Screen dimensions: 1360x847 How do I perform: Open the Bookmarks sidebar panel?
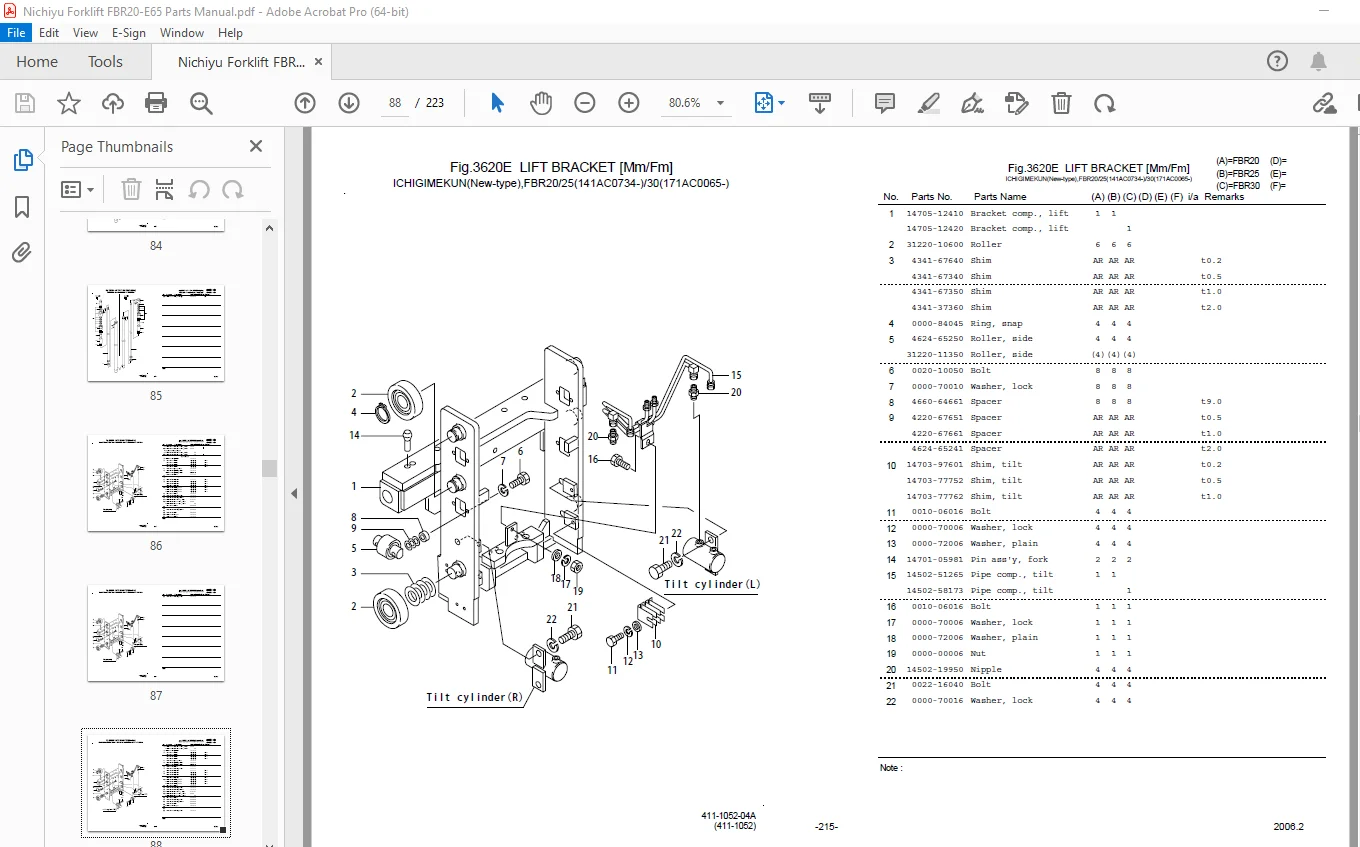click(x=22, y=207)
